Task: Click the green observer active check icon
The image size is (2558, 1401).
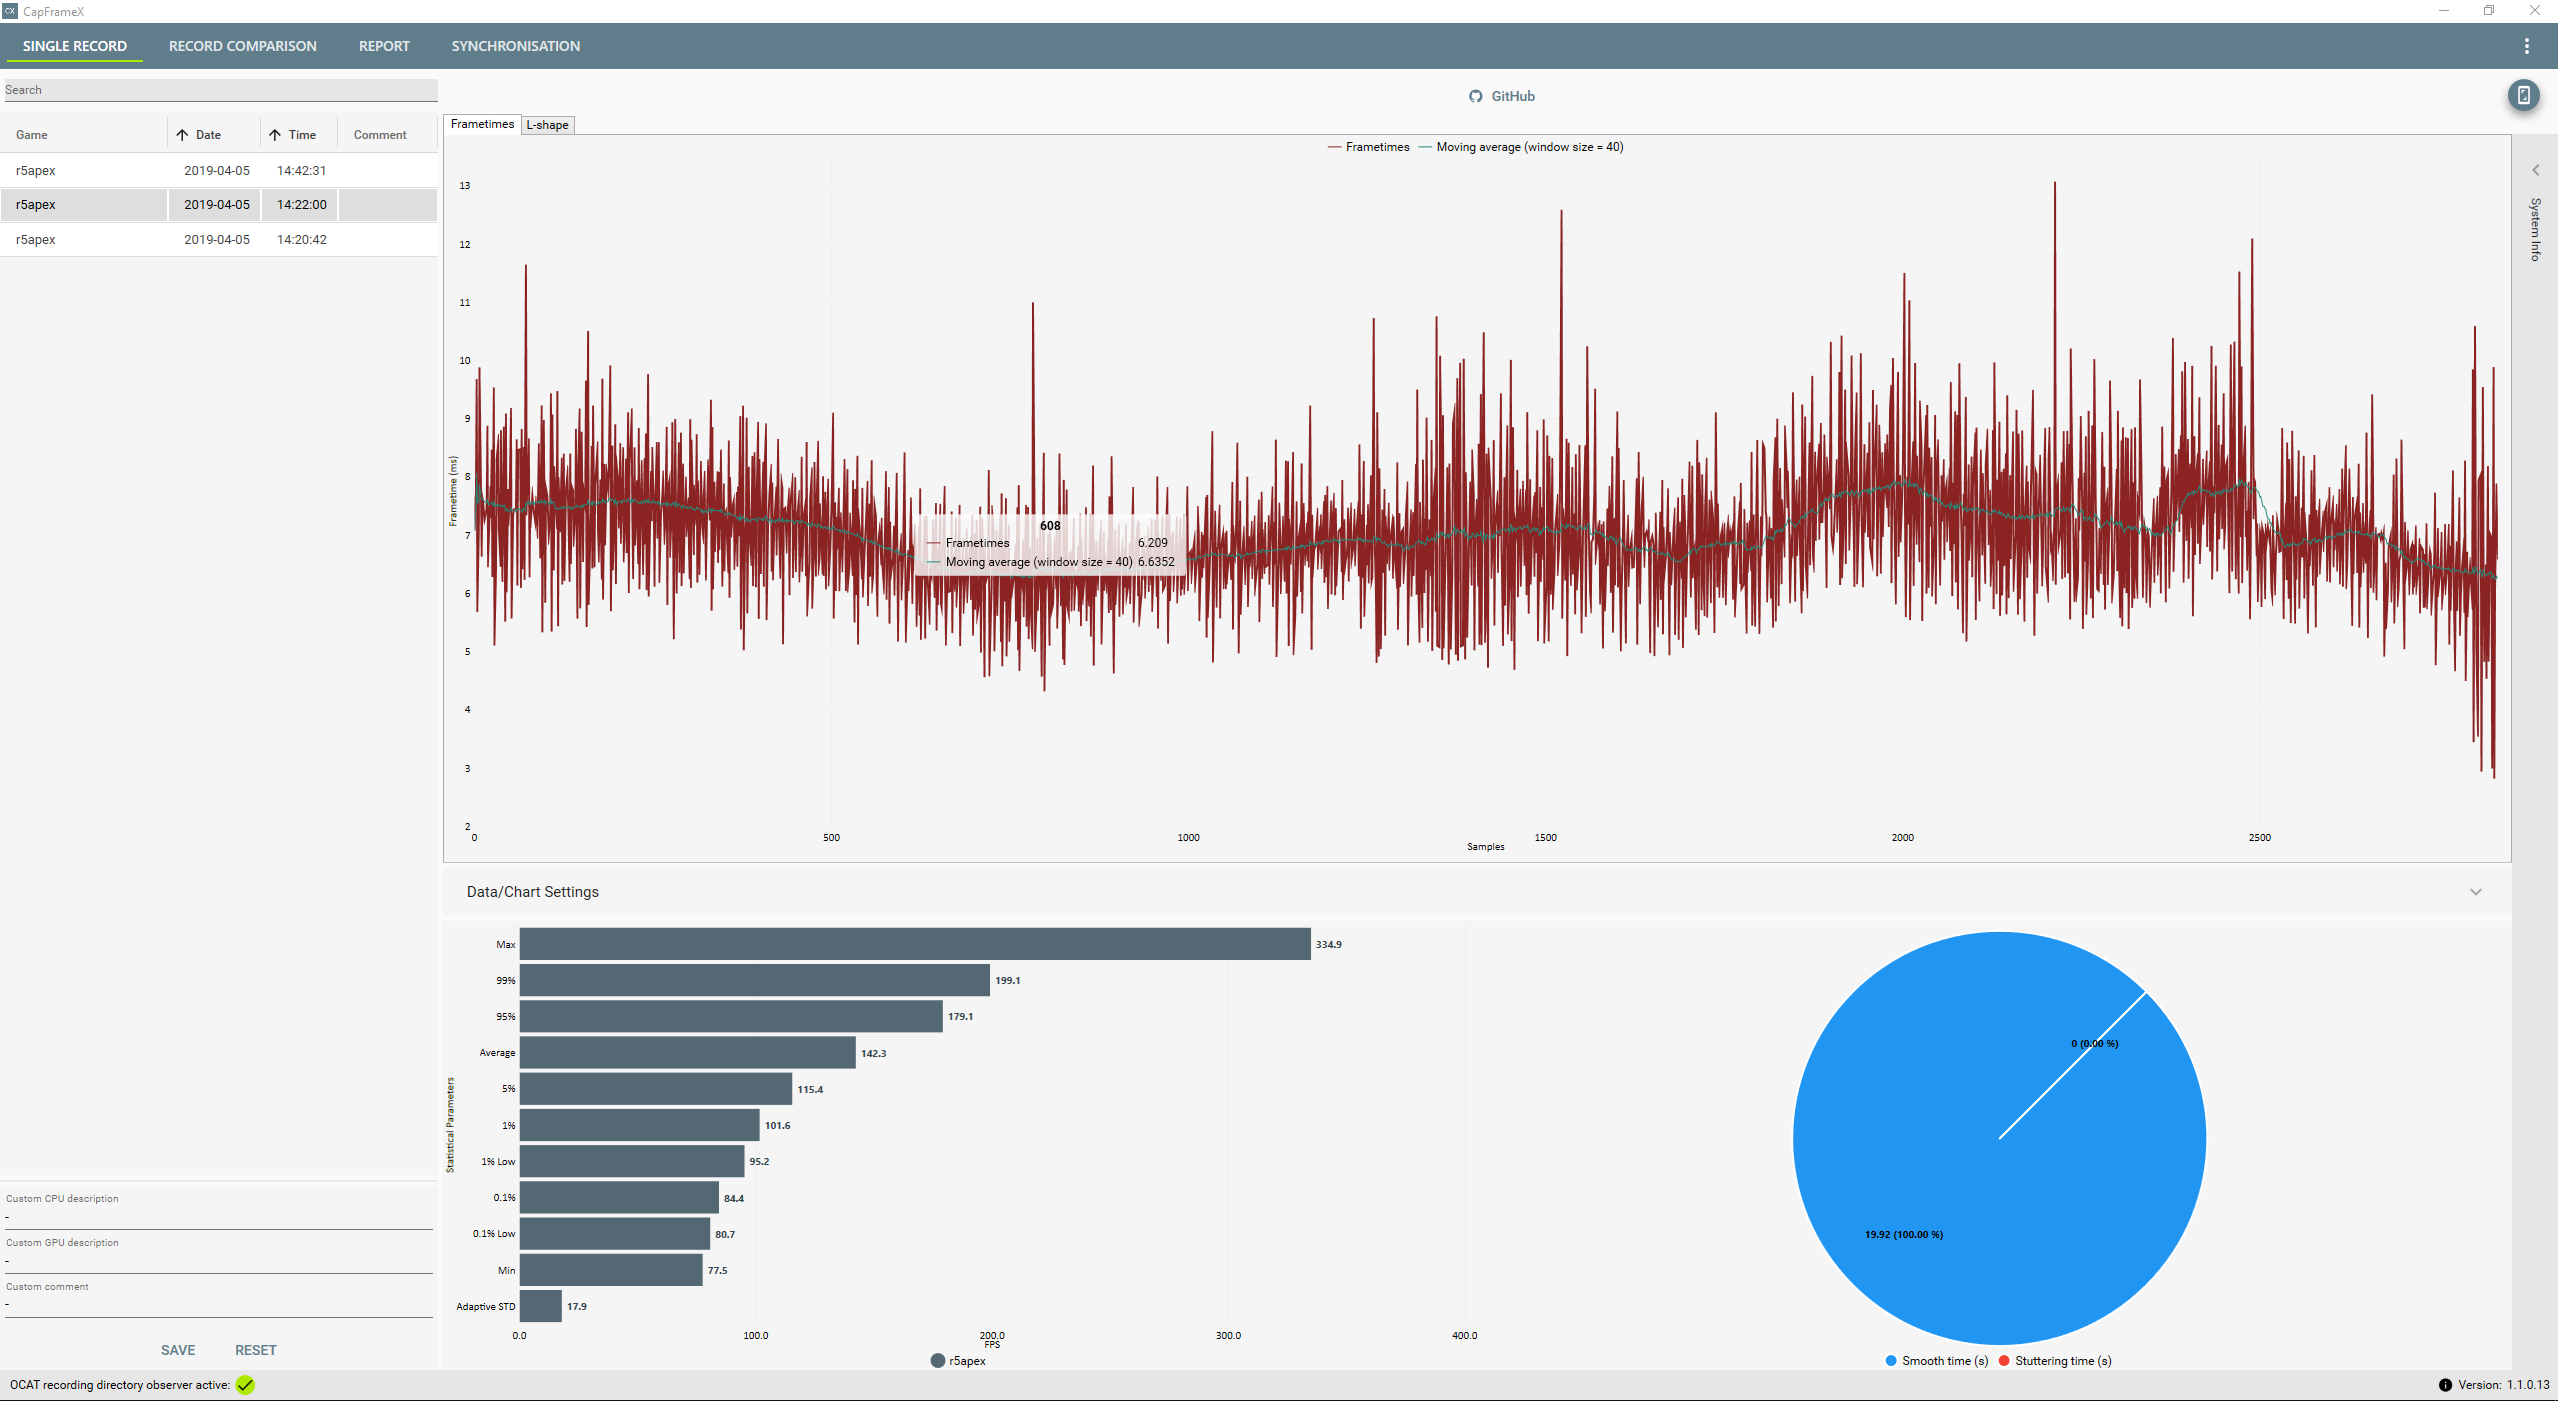Action: coord(245,1385)
